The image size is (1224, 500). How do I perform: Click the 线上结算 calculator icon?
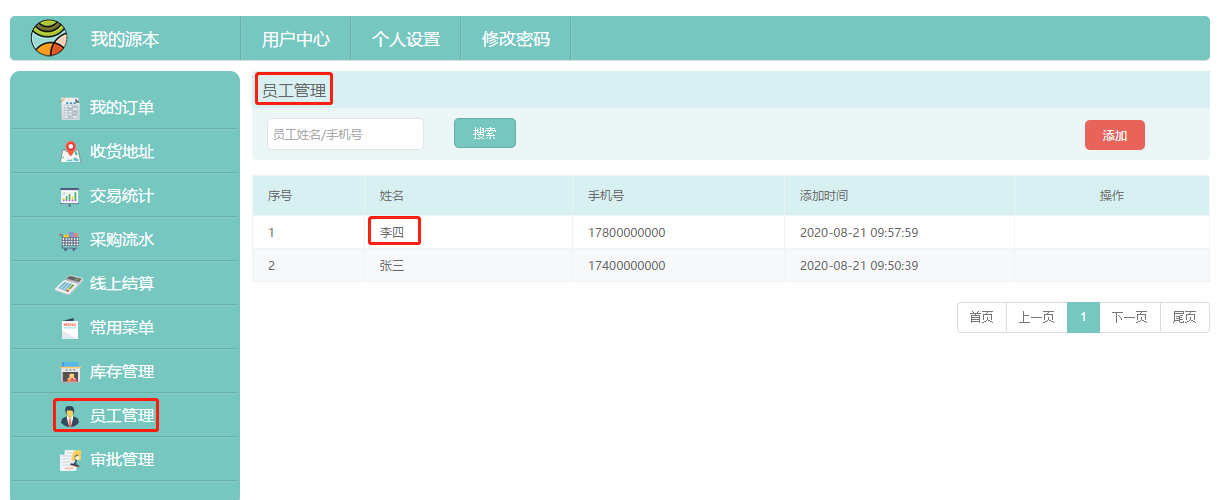pyautogui.click(x=68, y=284)
